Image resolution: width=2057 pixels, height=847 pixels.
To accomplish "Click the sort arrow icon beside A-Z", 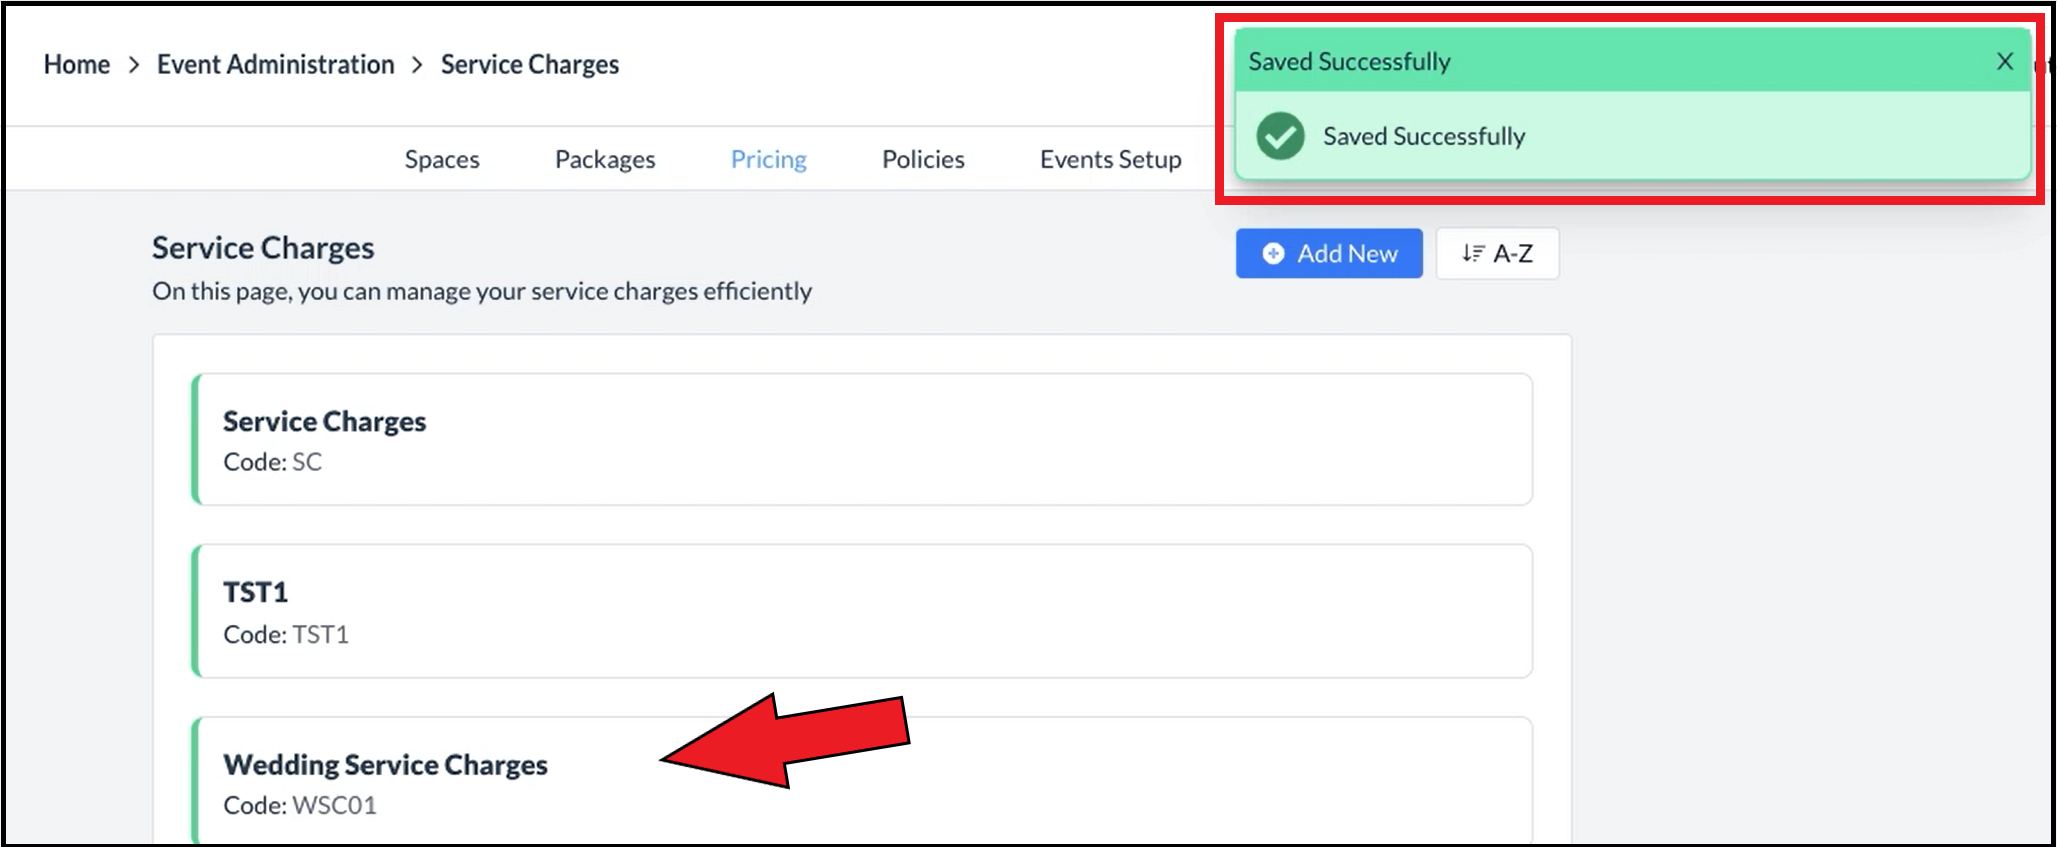I will coord(1472,254).
